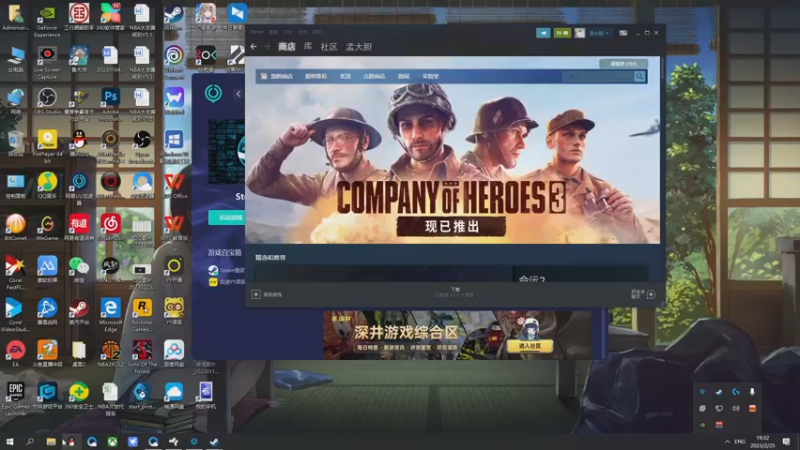This screenshot has width=800, height=450.
Task: Click the speaker volume icon in tray overflow
Action: coord(735,408)
